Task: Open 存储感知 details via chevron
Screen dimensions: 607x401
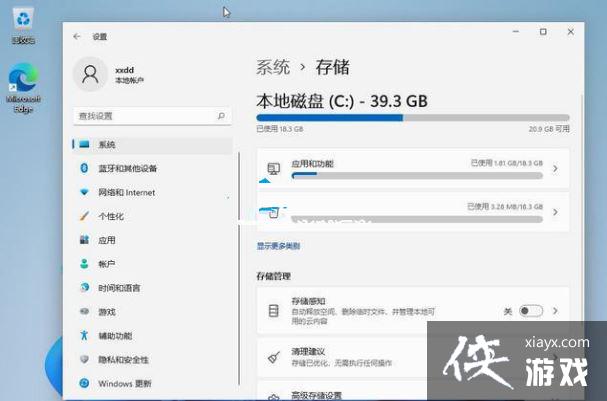Action: pyautogui.click(x=555, y=311)
